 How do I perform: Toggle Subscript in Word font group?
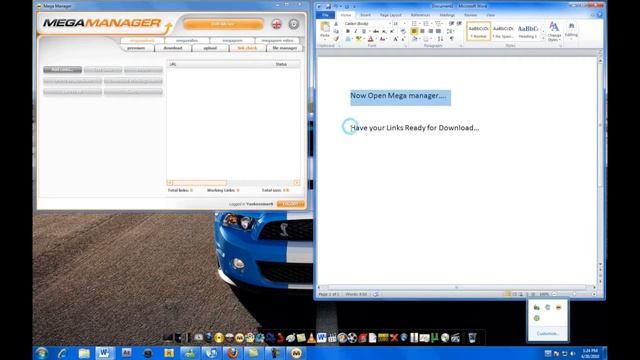[x=384, y=31]
